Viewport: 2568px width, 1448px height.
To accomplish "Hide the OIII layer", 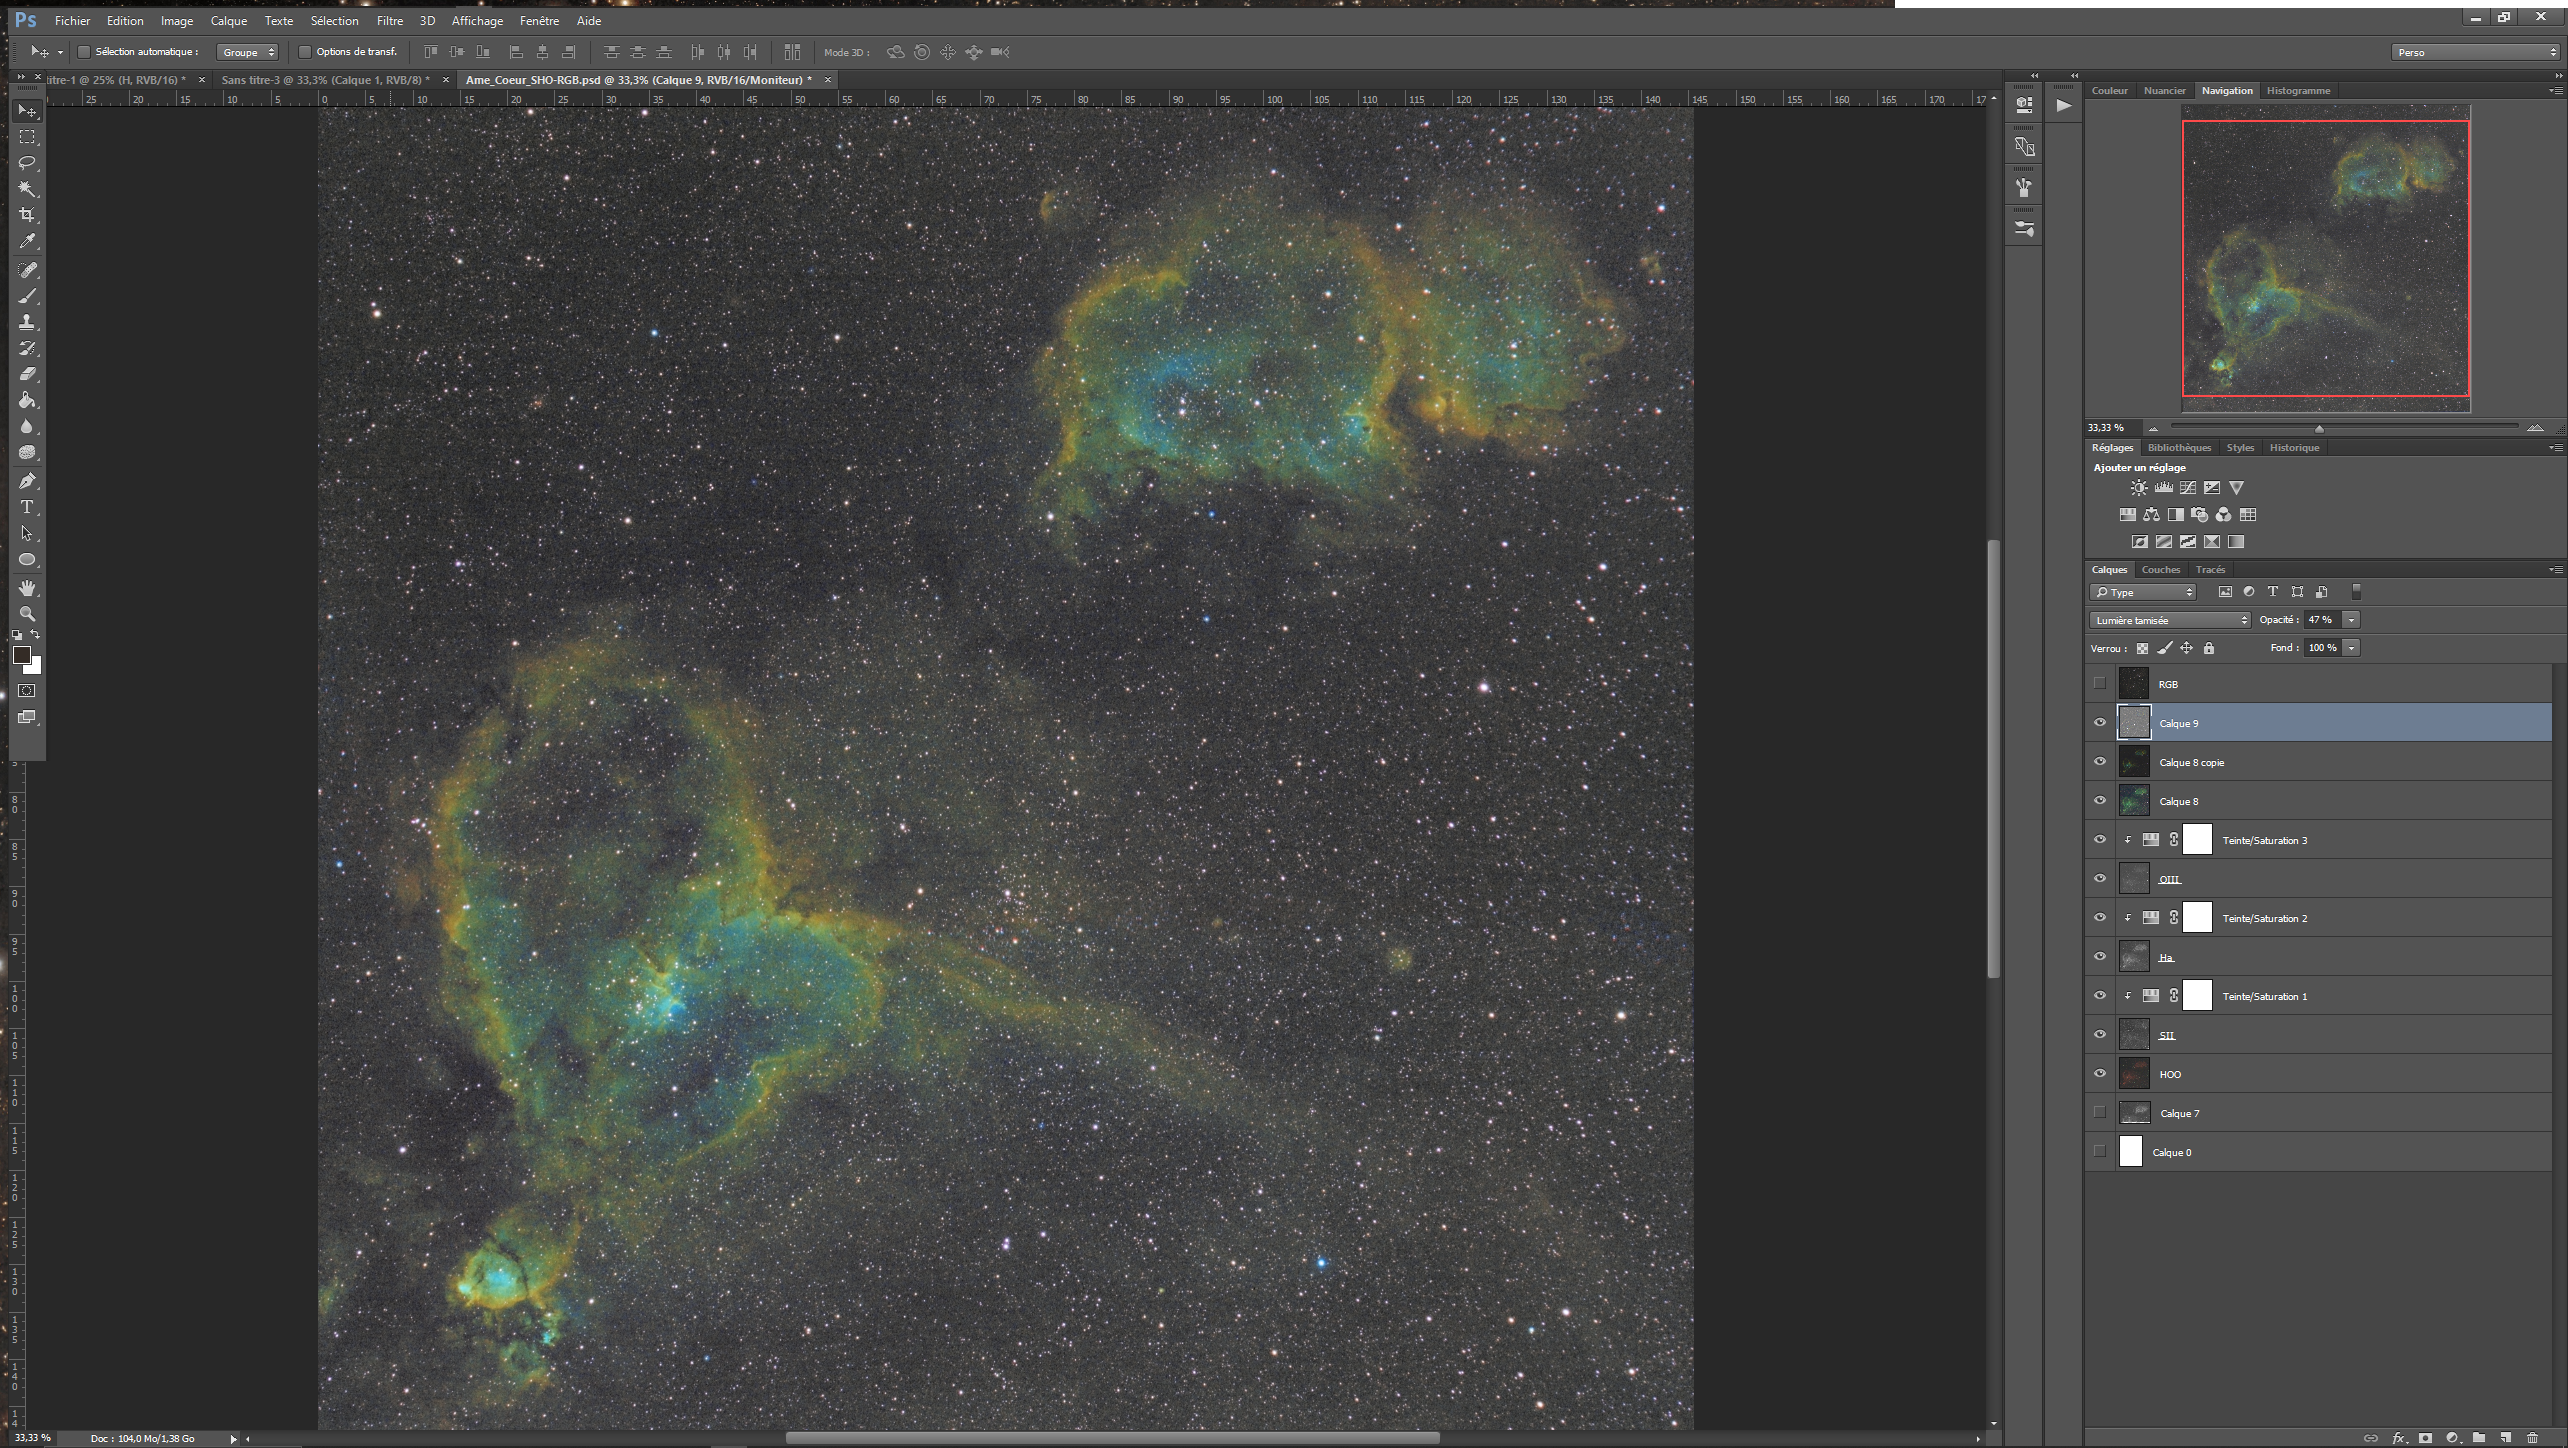I will [x=2100, y=879].
